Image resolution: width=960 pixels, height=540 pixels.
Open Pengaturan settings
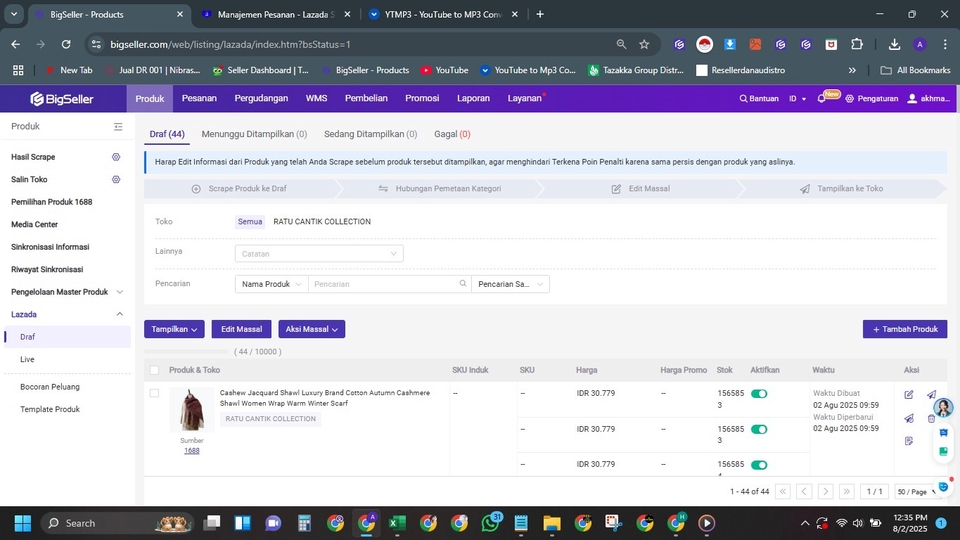[871, 99]
